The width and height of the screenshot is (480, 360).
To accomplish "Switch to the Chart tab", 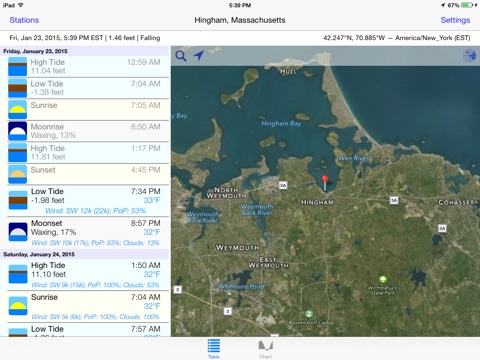I will (266, 349).
